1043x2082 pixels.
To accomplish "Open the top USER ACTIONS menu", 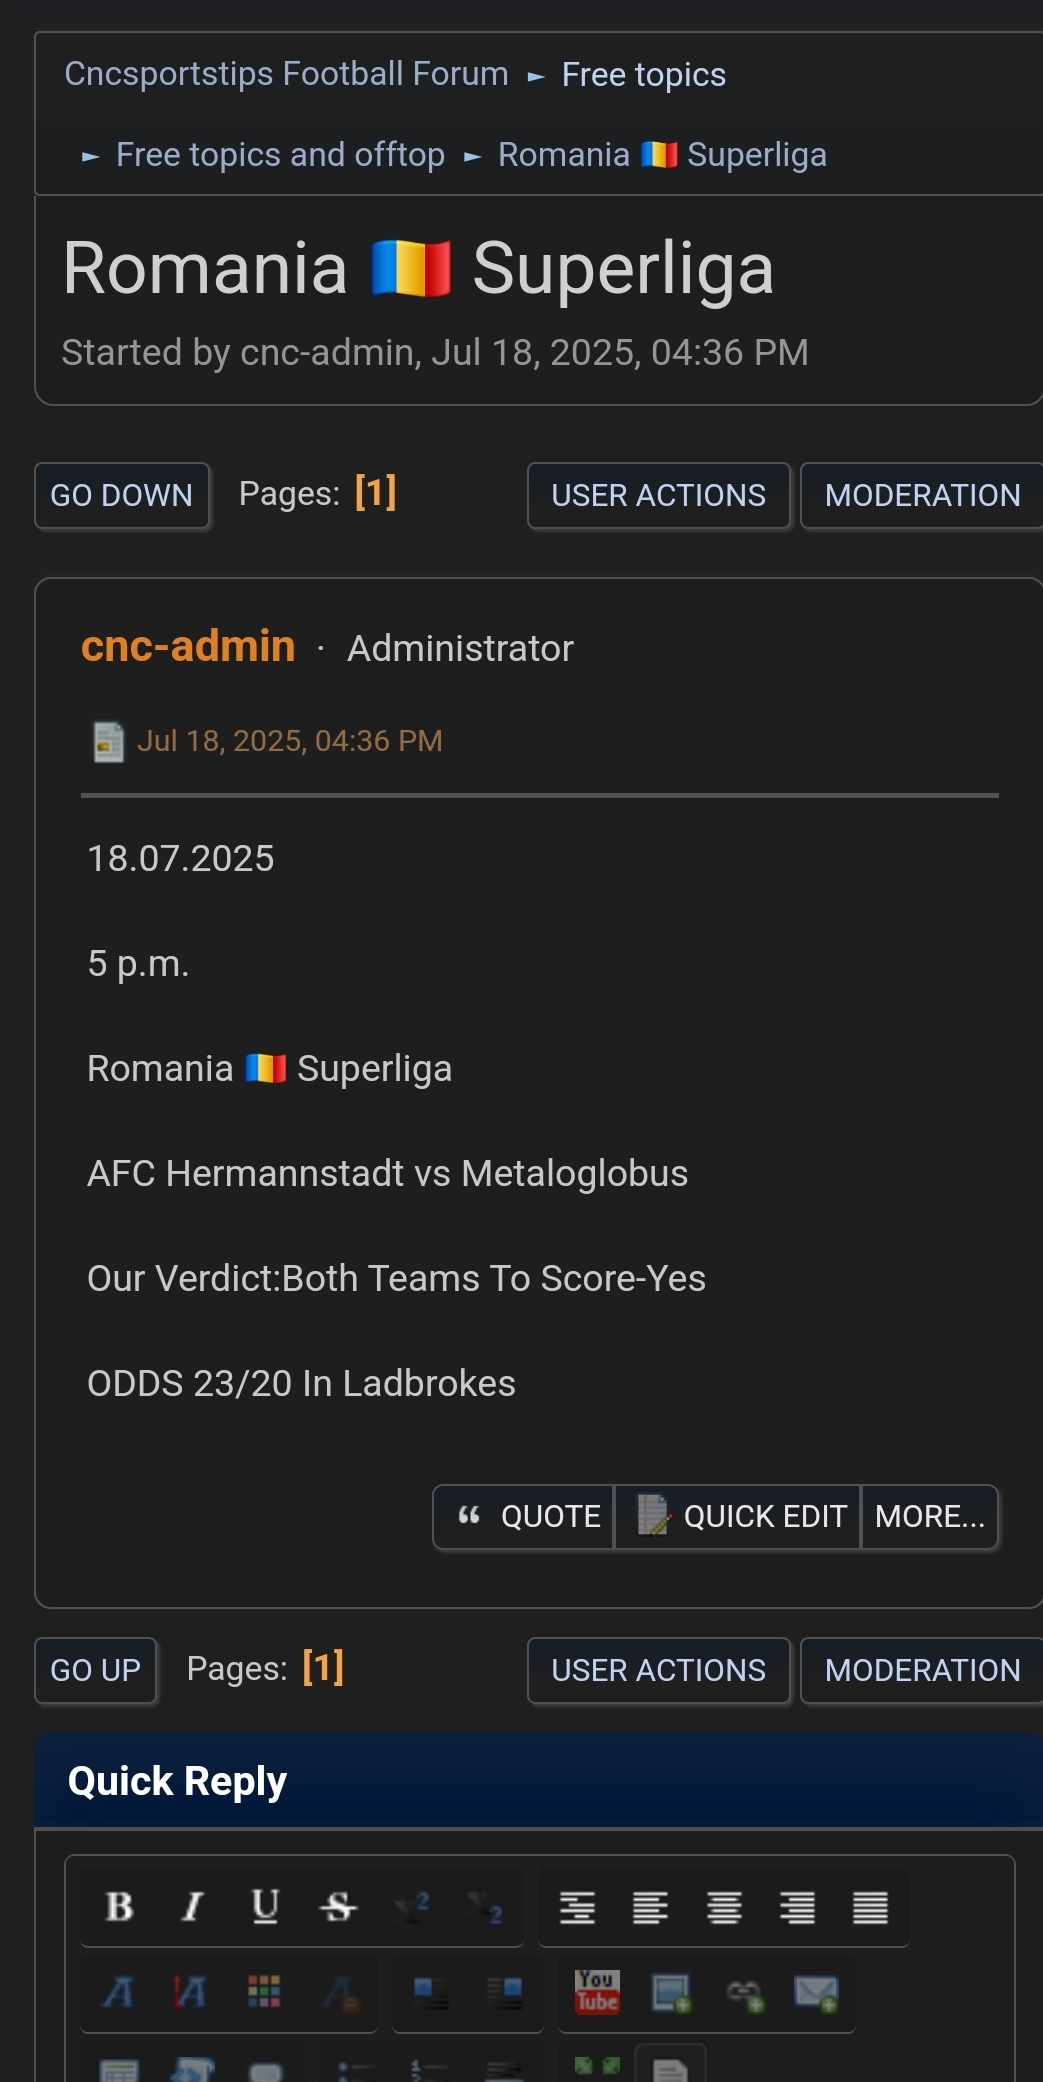I will [x=659, y=495].
